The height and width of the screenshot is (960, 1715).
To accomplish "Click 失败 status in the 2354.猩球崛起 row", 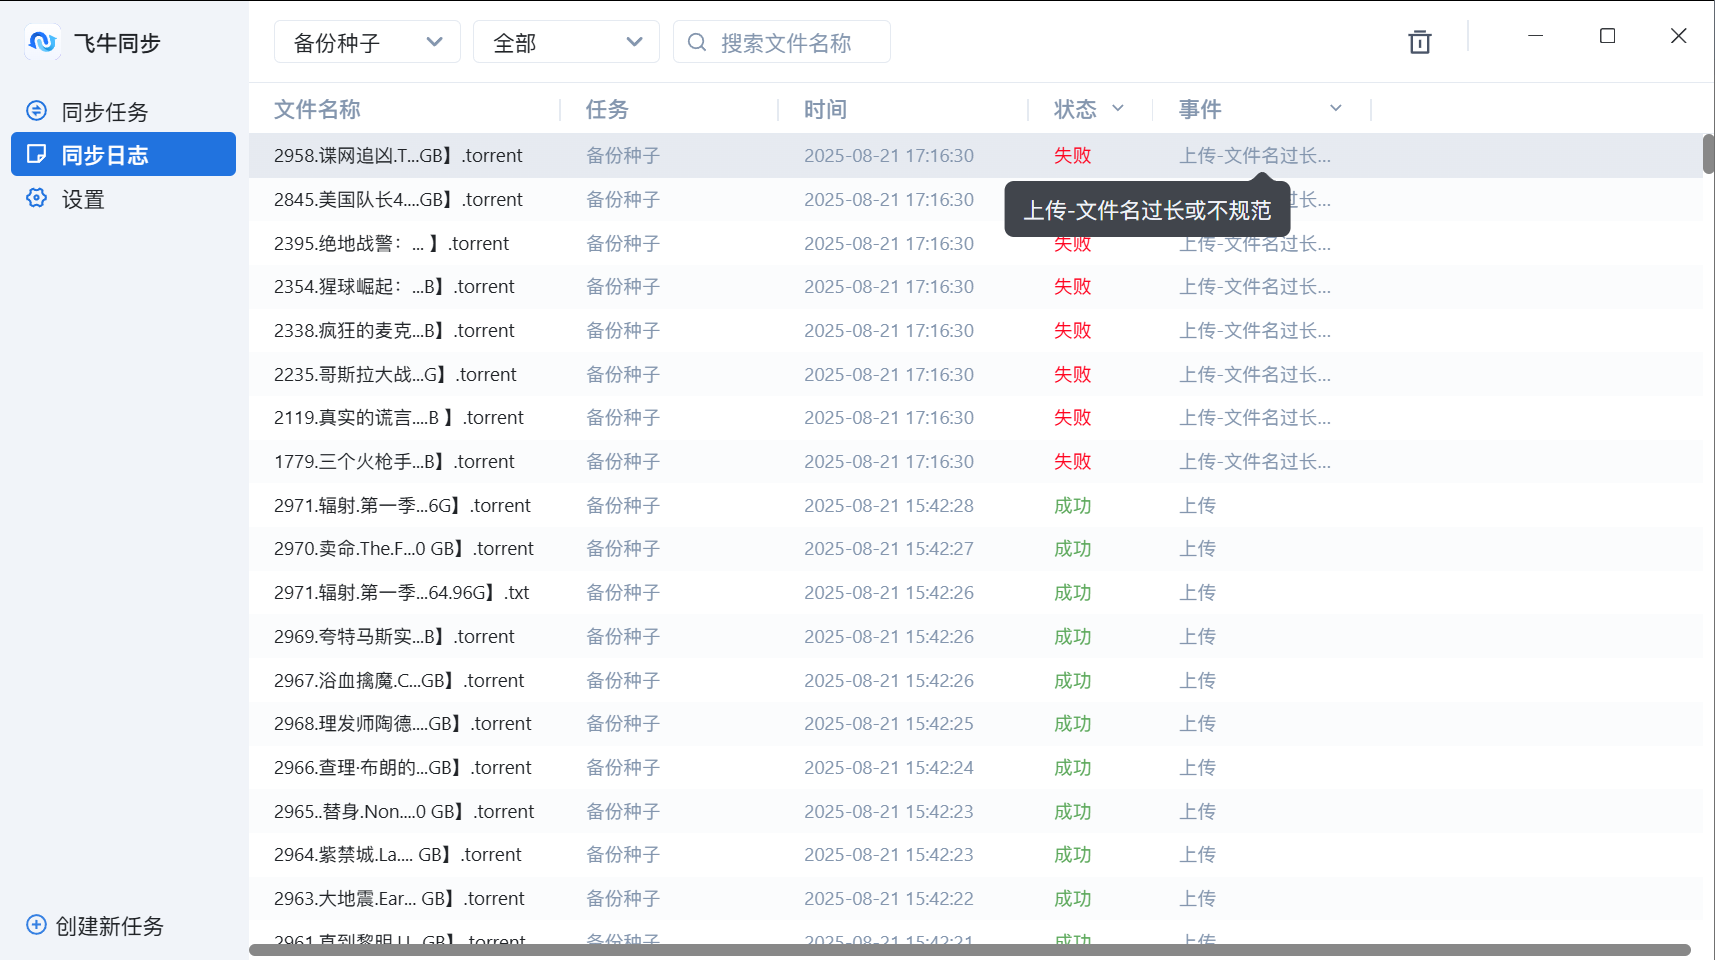I will point(1072,286).
